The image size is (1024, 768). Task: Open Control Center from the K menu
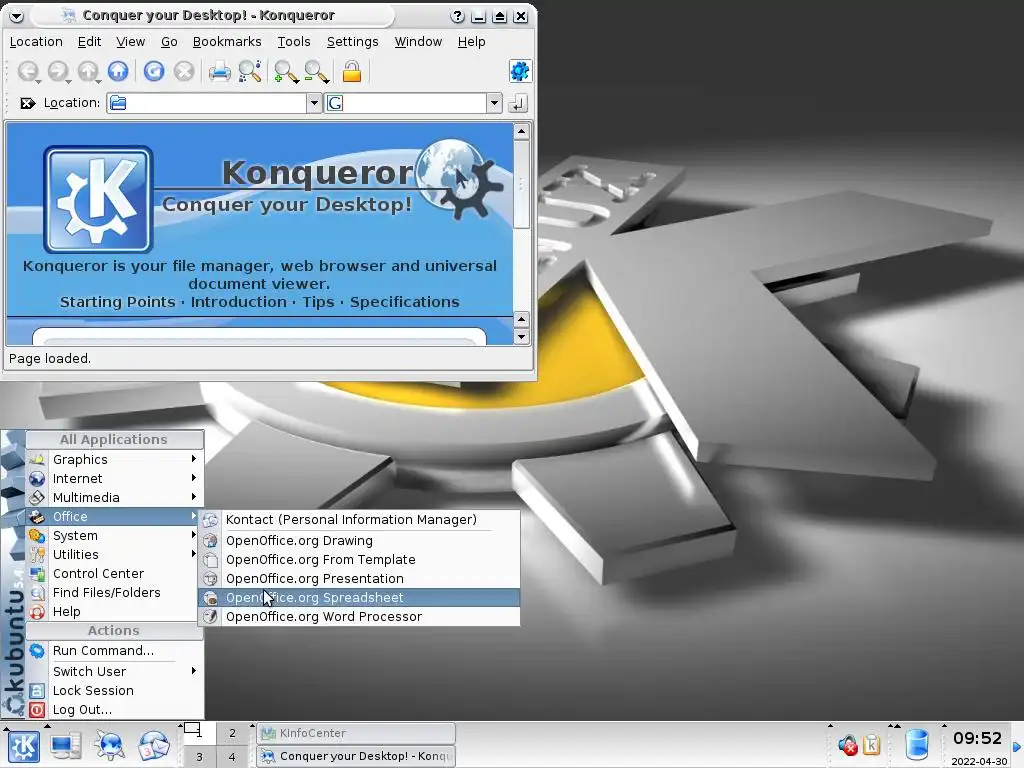115,573
